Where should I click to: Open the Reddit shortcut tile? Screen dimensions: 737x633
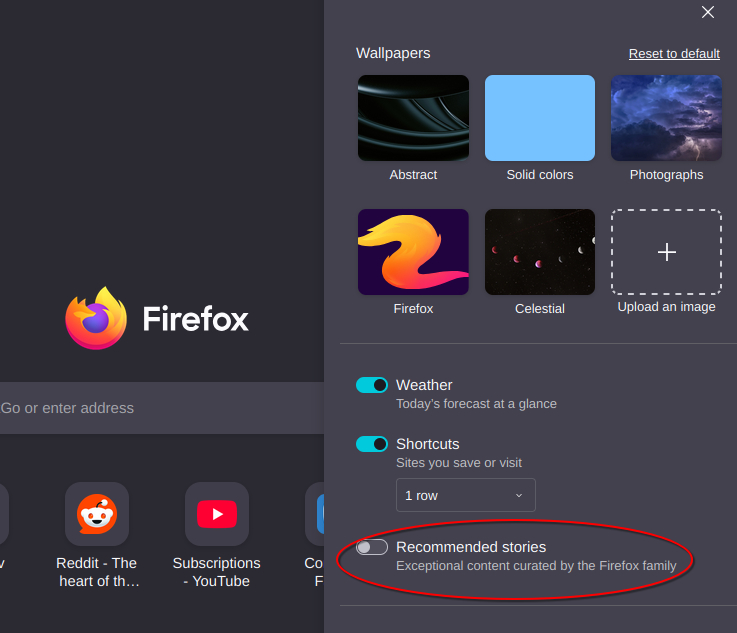pyautogui.click(x=97, y=514)
